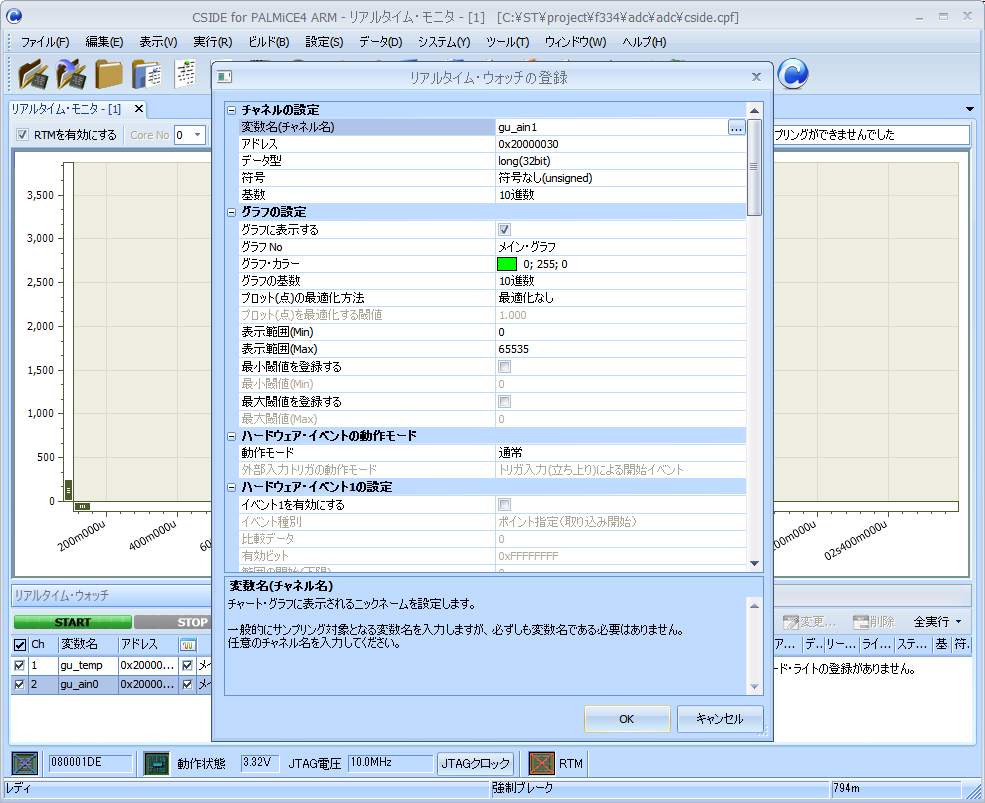Open the 編集(E) menu

coord(104,42)
